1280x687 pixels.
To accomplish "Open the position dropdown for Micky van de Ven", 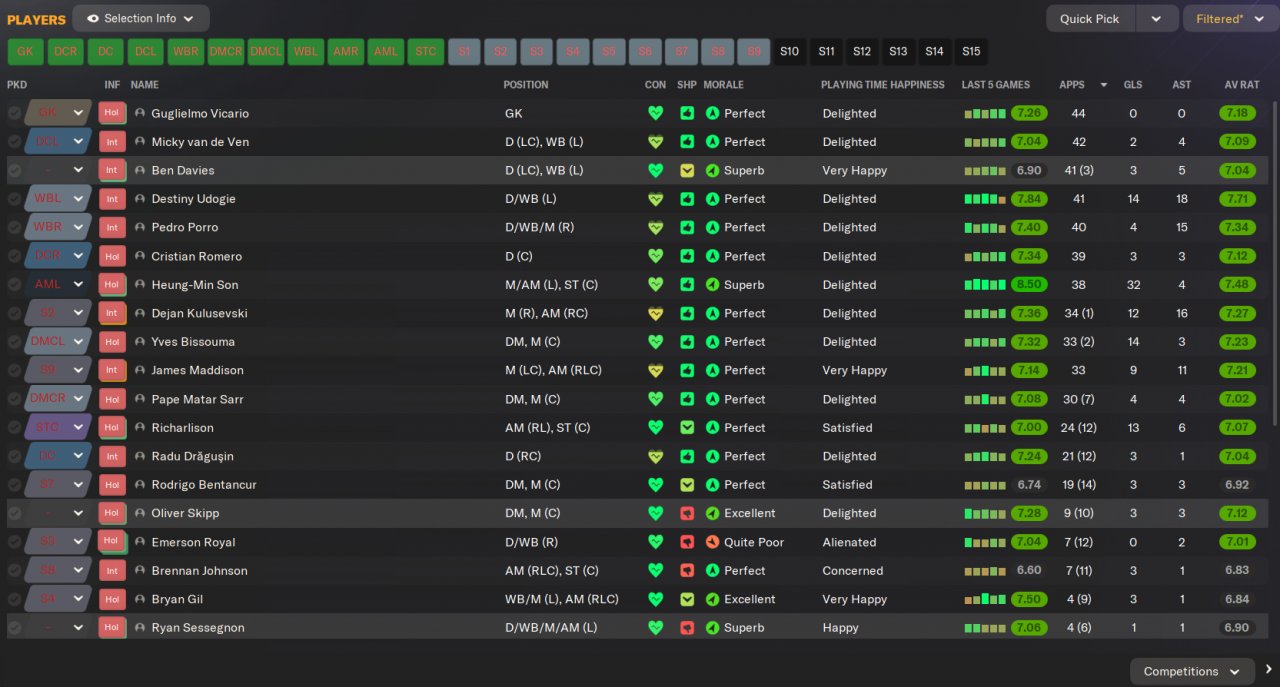I will click(78, 142).
